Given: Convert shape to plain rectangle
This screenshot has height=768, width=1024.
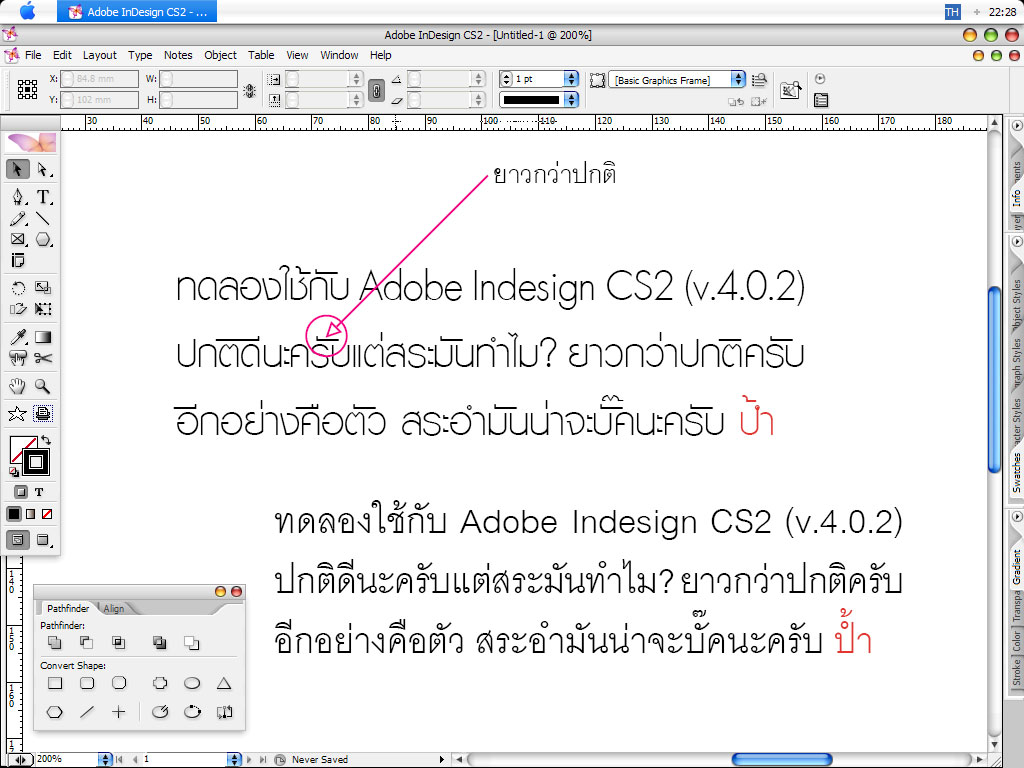Looking at the screenshot, I should tap(55, 683).
